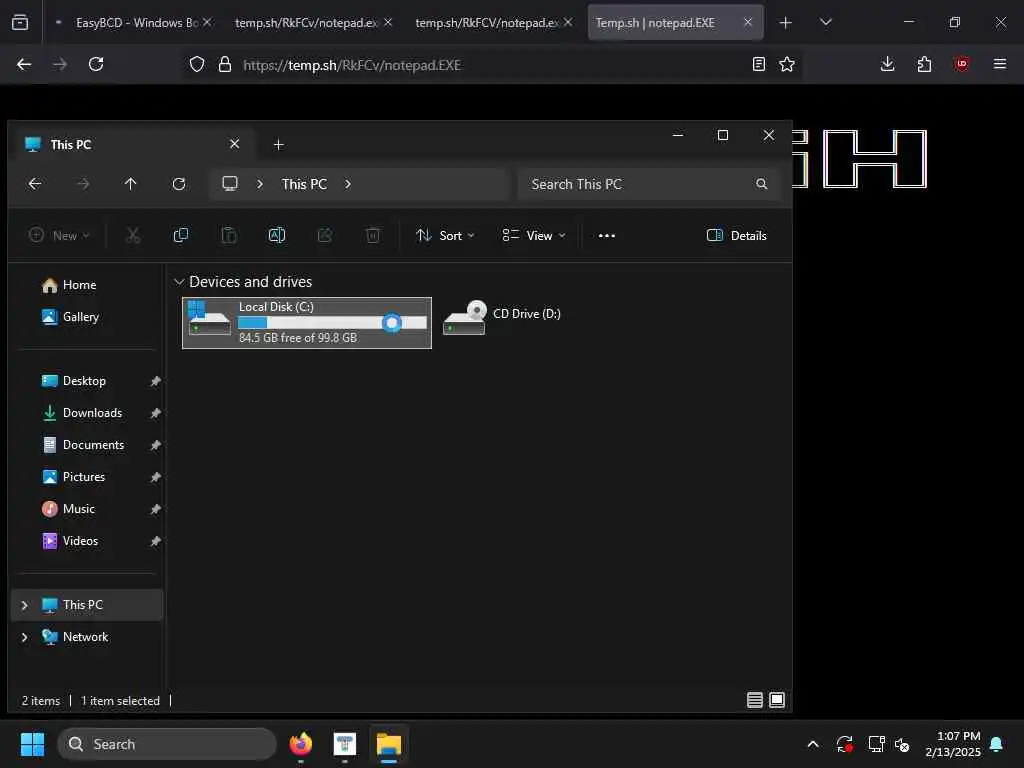
Task: Open the Windows Start menu
Action: pyautogui.click(x=32, y=744)
